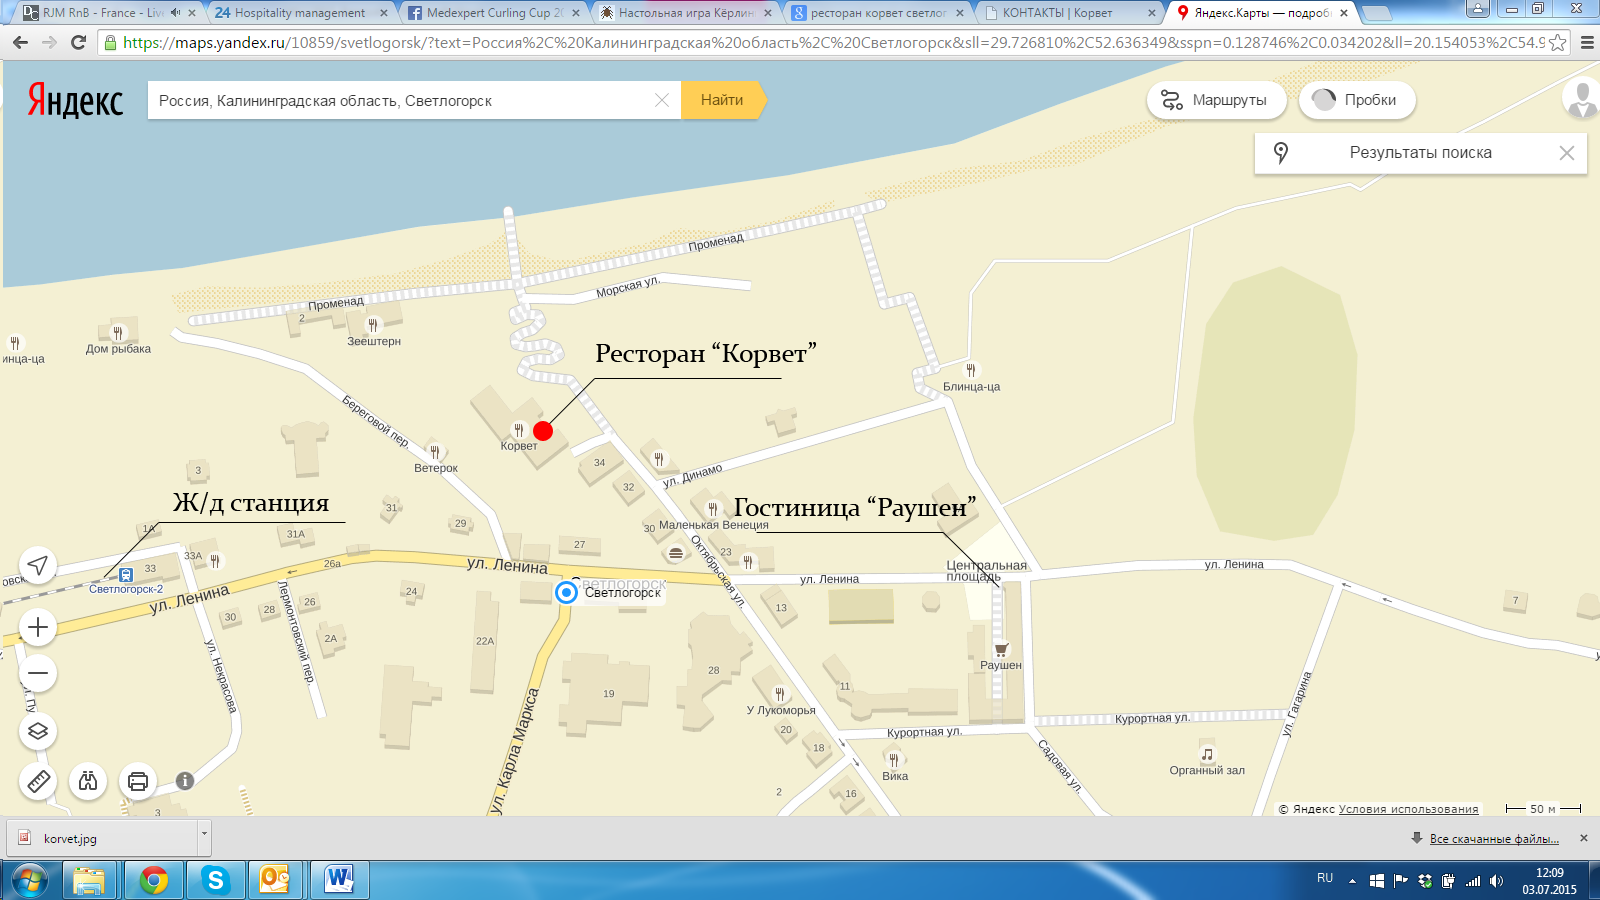This screenshot has height=900, width=1600.
Task: Bookmark this page with star icon
Action: click(1557, 43)
